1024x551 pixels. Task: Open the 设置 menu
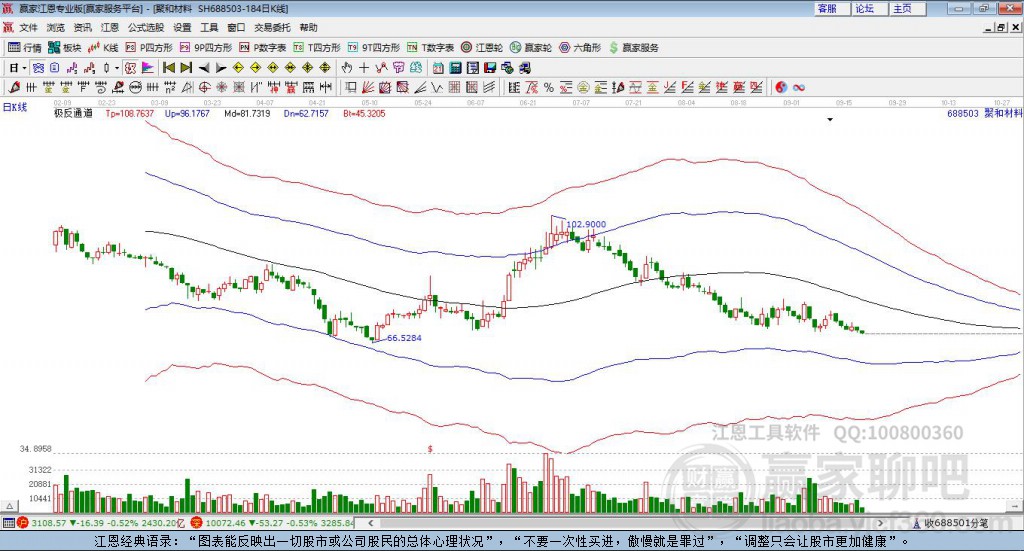[182, 27]
